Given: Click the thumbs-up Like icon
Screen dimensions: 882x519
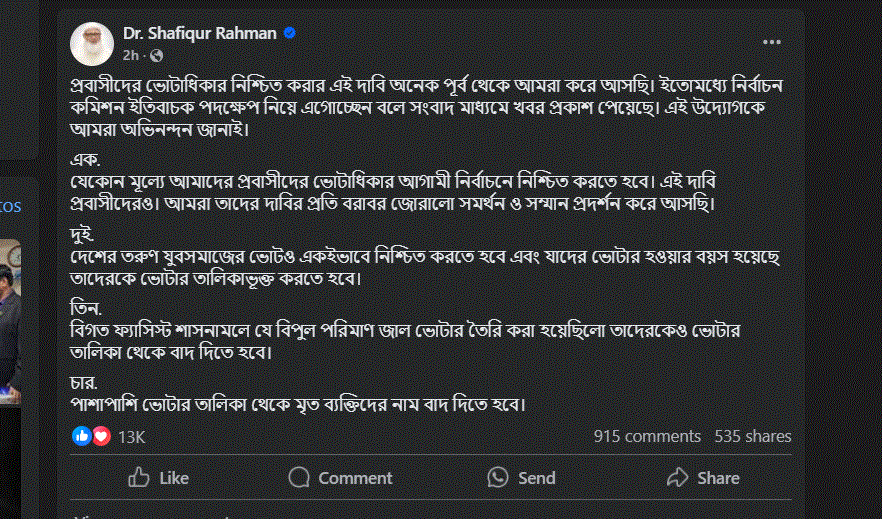Looking at the screenshot, I should coord(140,478).
